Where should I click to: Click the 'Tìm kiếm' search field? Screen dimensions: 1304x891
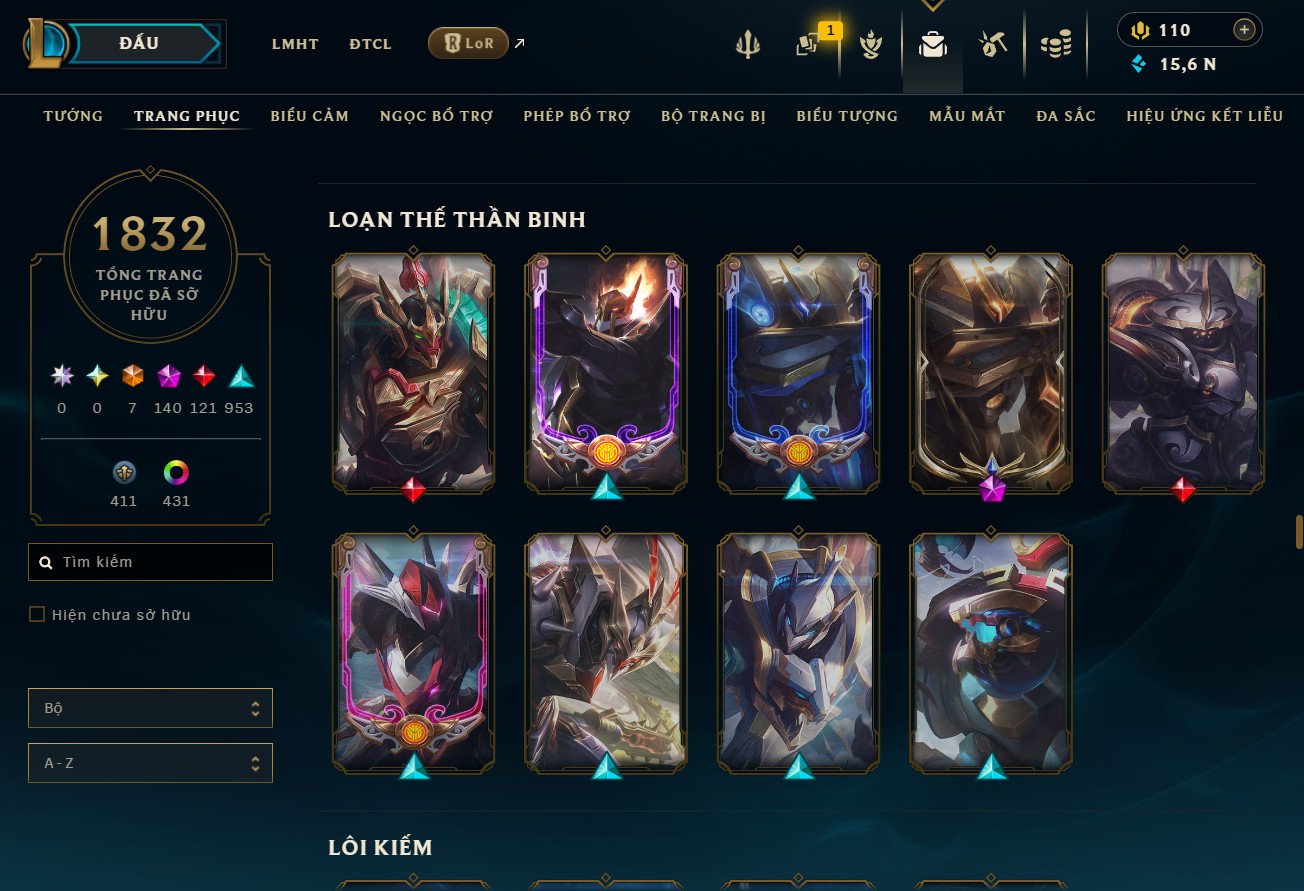150,562
